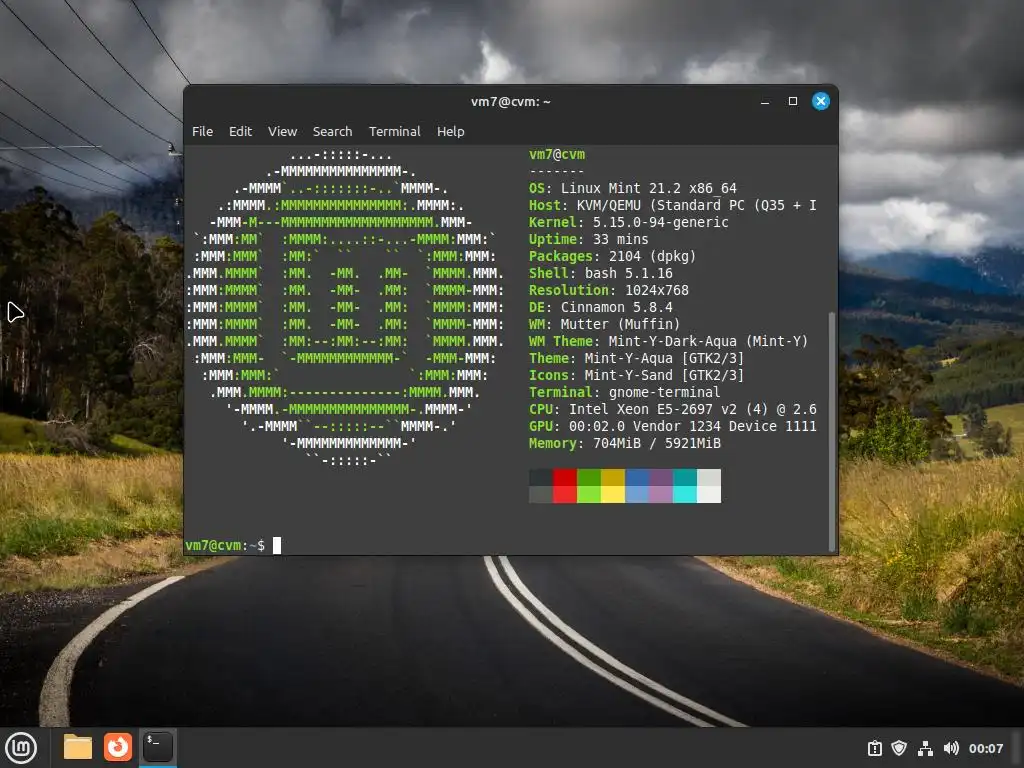Open the sound volume tray icon
Screen dimensions: 1024x768
coord(951,748)
